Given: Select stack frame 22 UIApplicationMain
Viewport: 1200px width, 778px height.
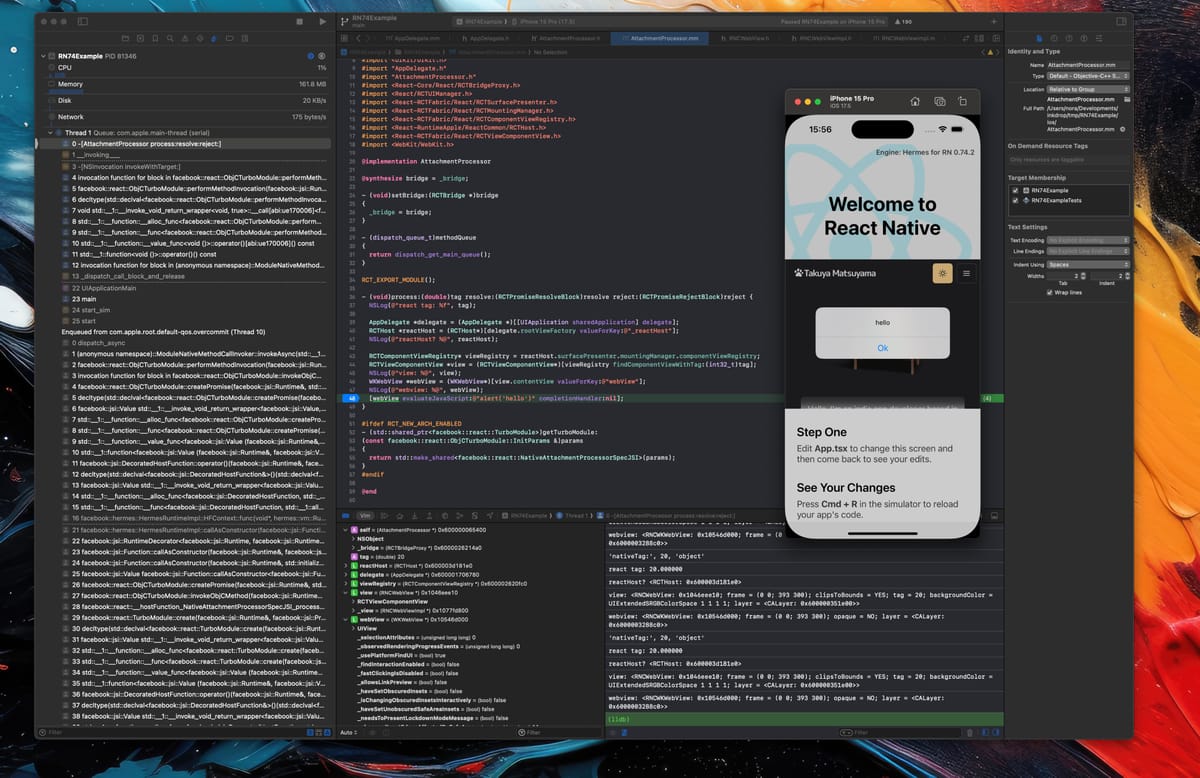Looking at the screenshot, I should point(186,288).
